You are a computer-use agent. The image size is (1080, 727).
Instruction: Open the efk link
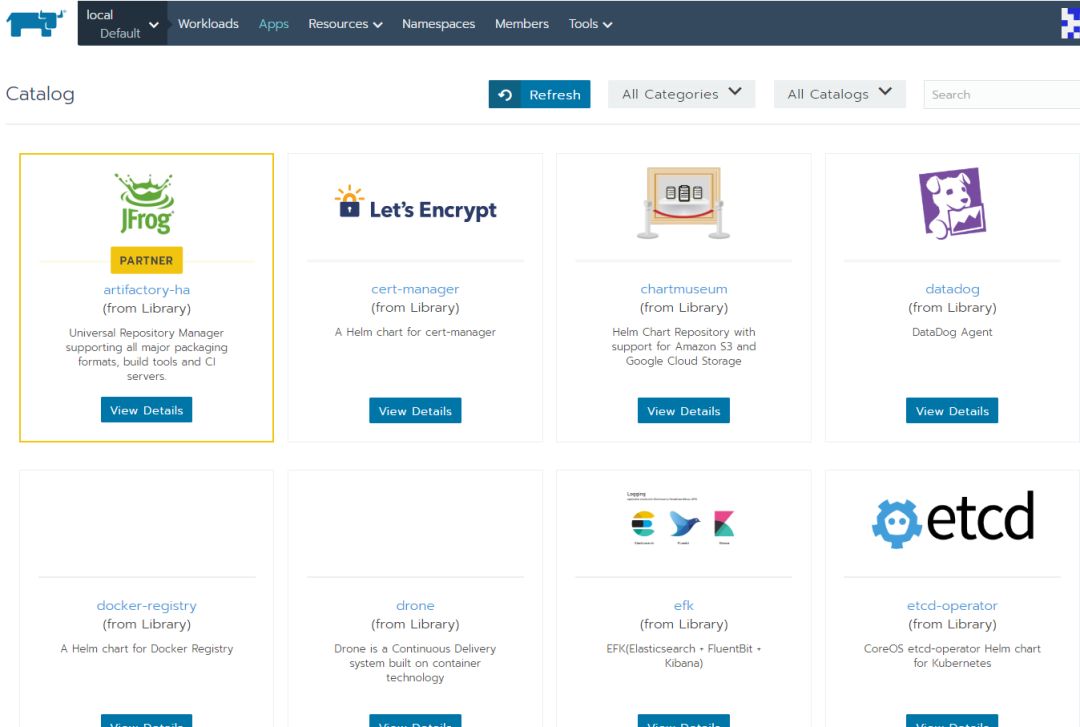click(x=683, y=605)
